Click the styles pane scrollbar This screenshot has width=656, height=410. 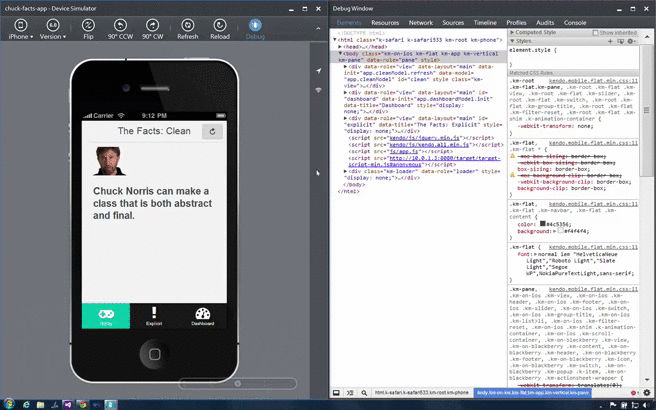coord(646,110)
